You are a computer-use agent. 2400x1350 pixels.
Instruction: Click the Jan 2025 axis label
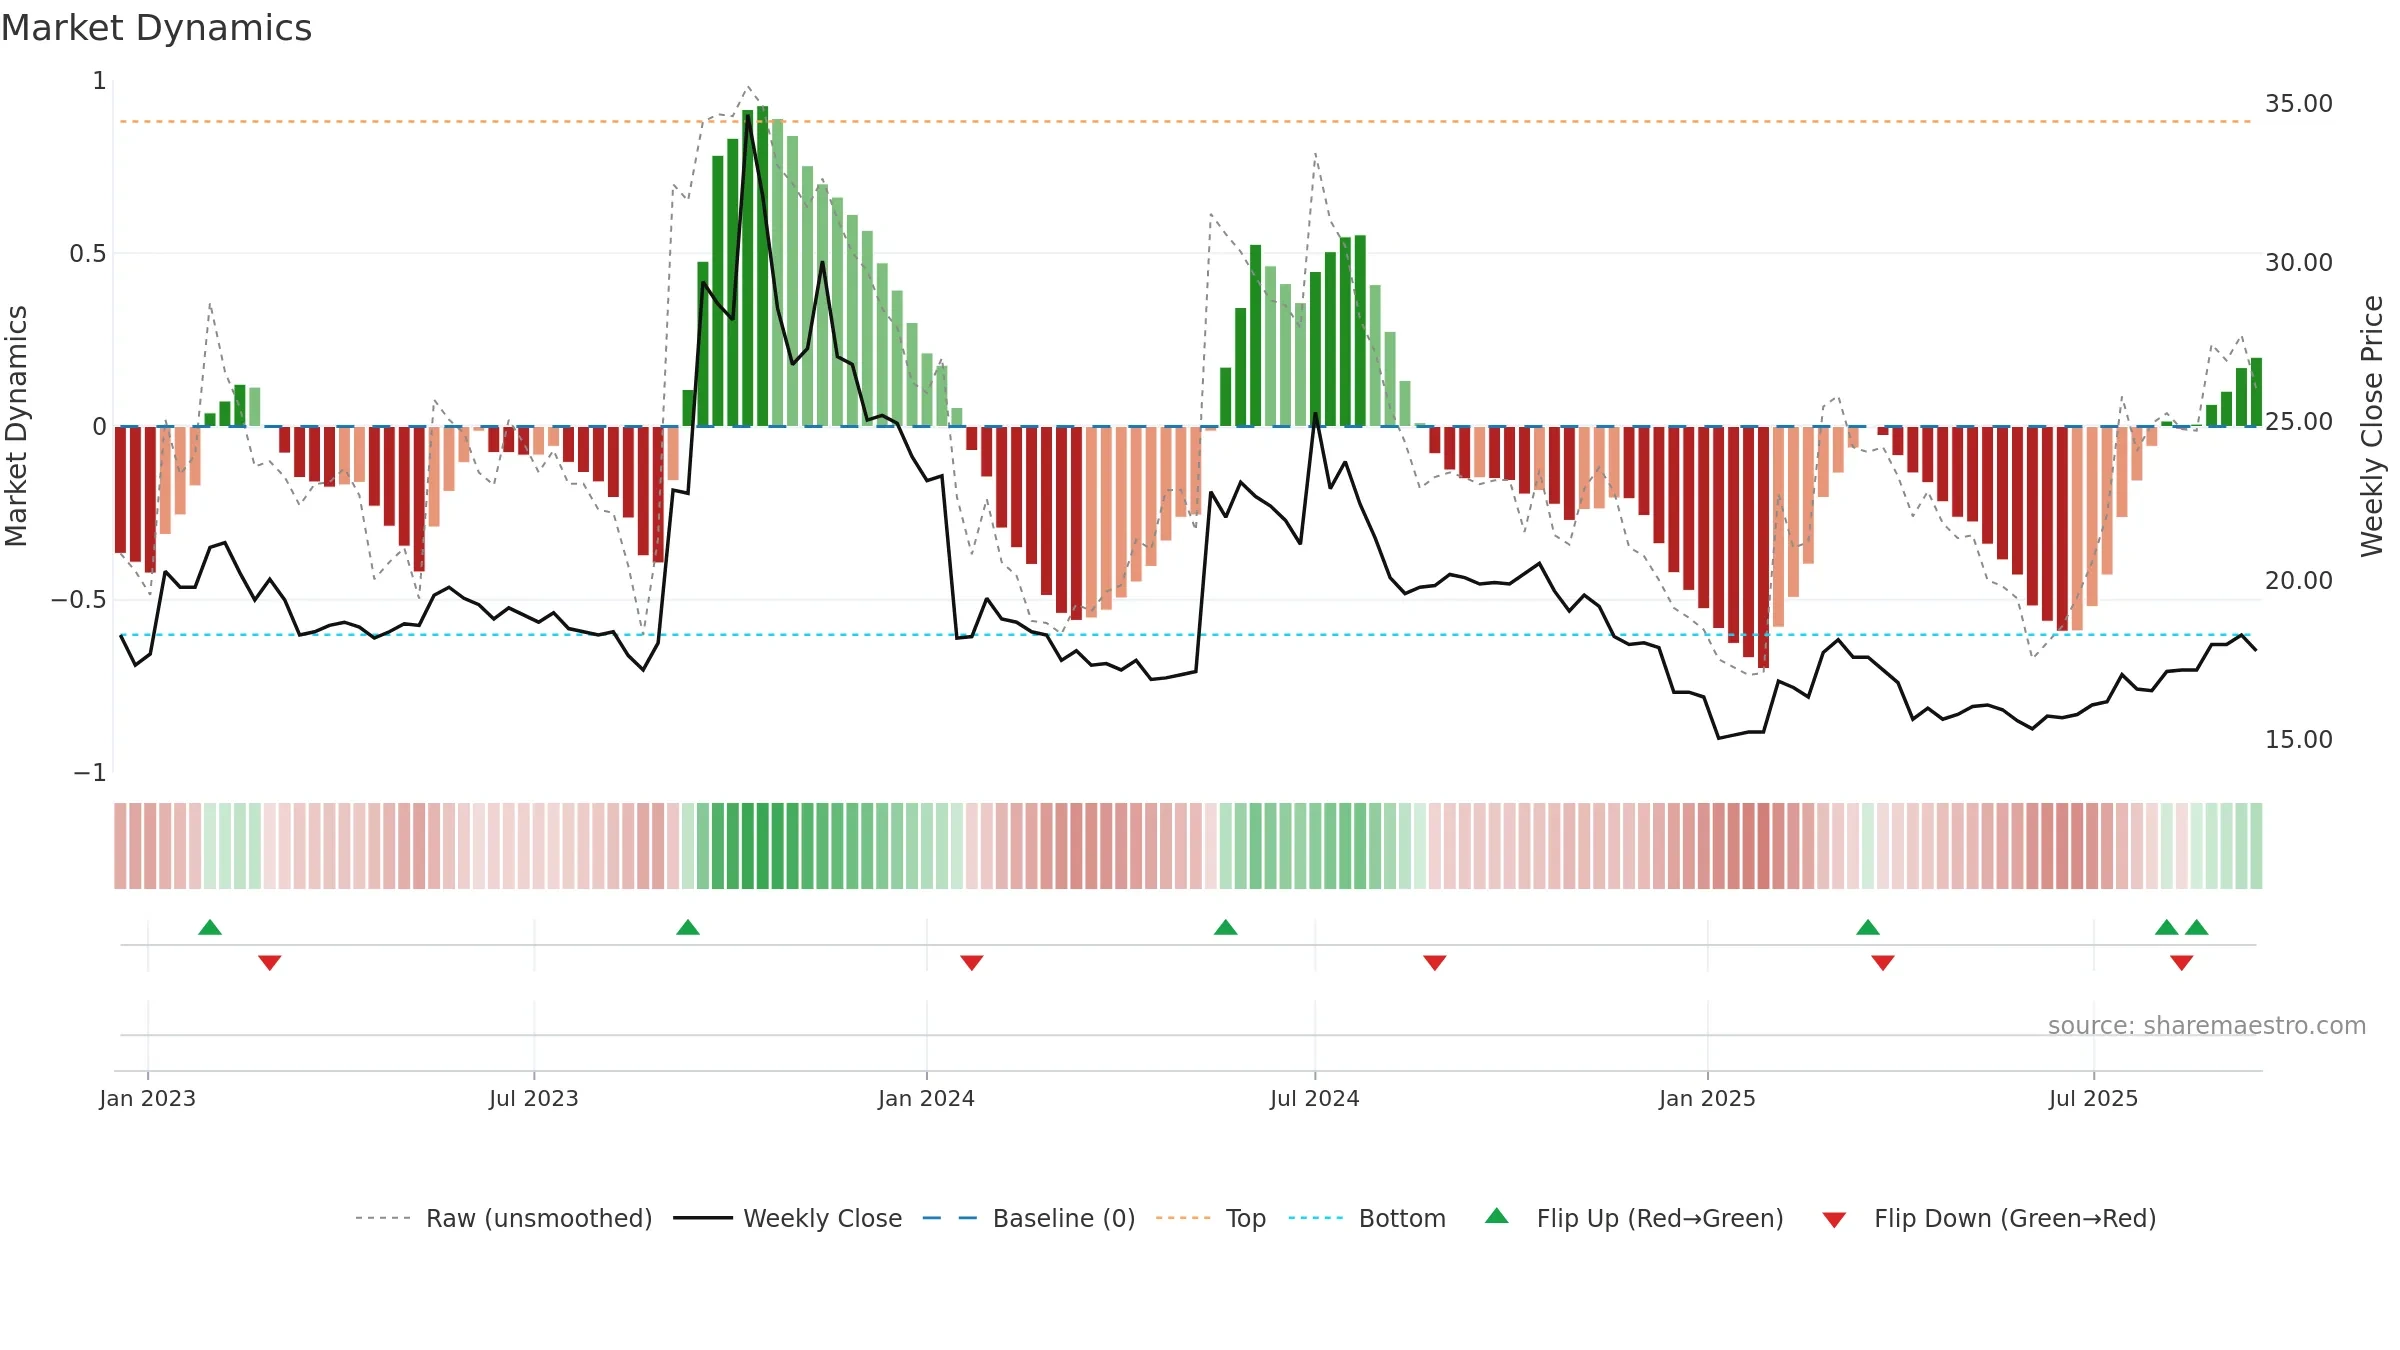(x=1708, y=1098)
